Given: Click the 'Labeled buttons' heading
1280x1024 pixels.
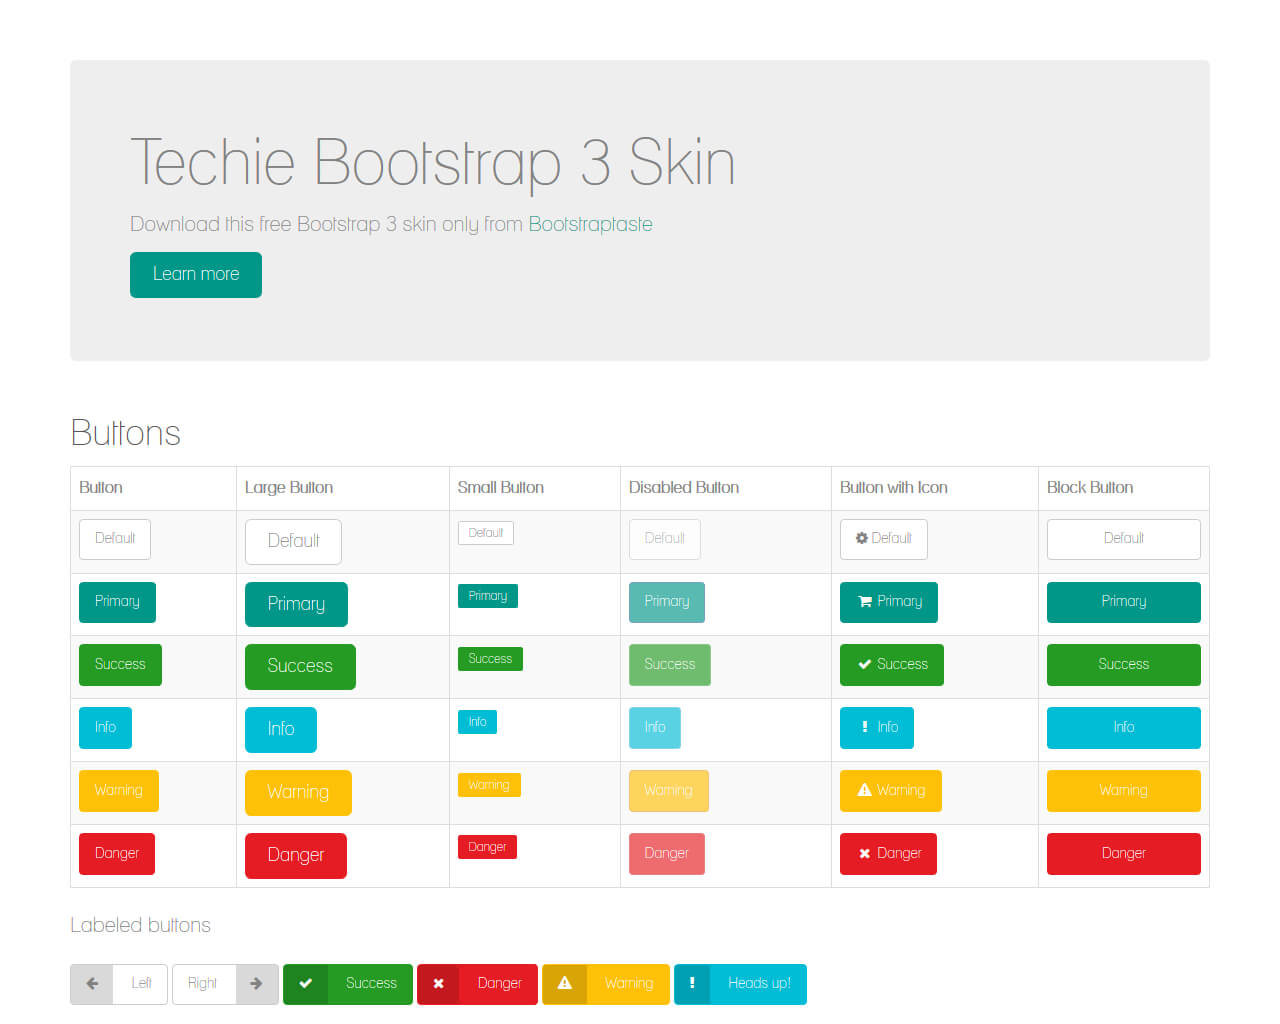Looking at the screenshot, I should [141, 926].
